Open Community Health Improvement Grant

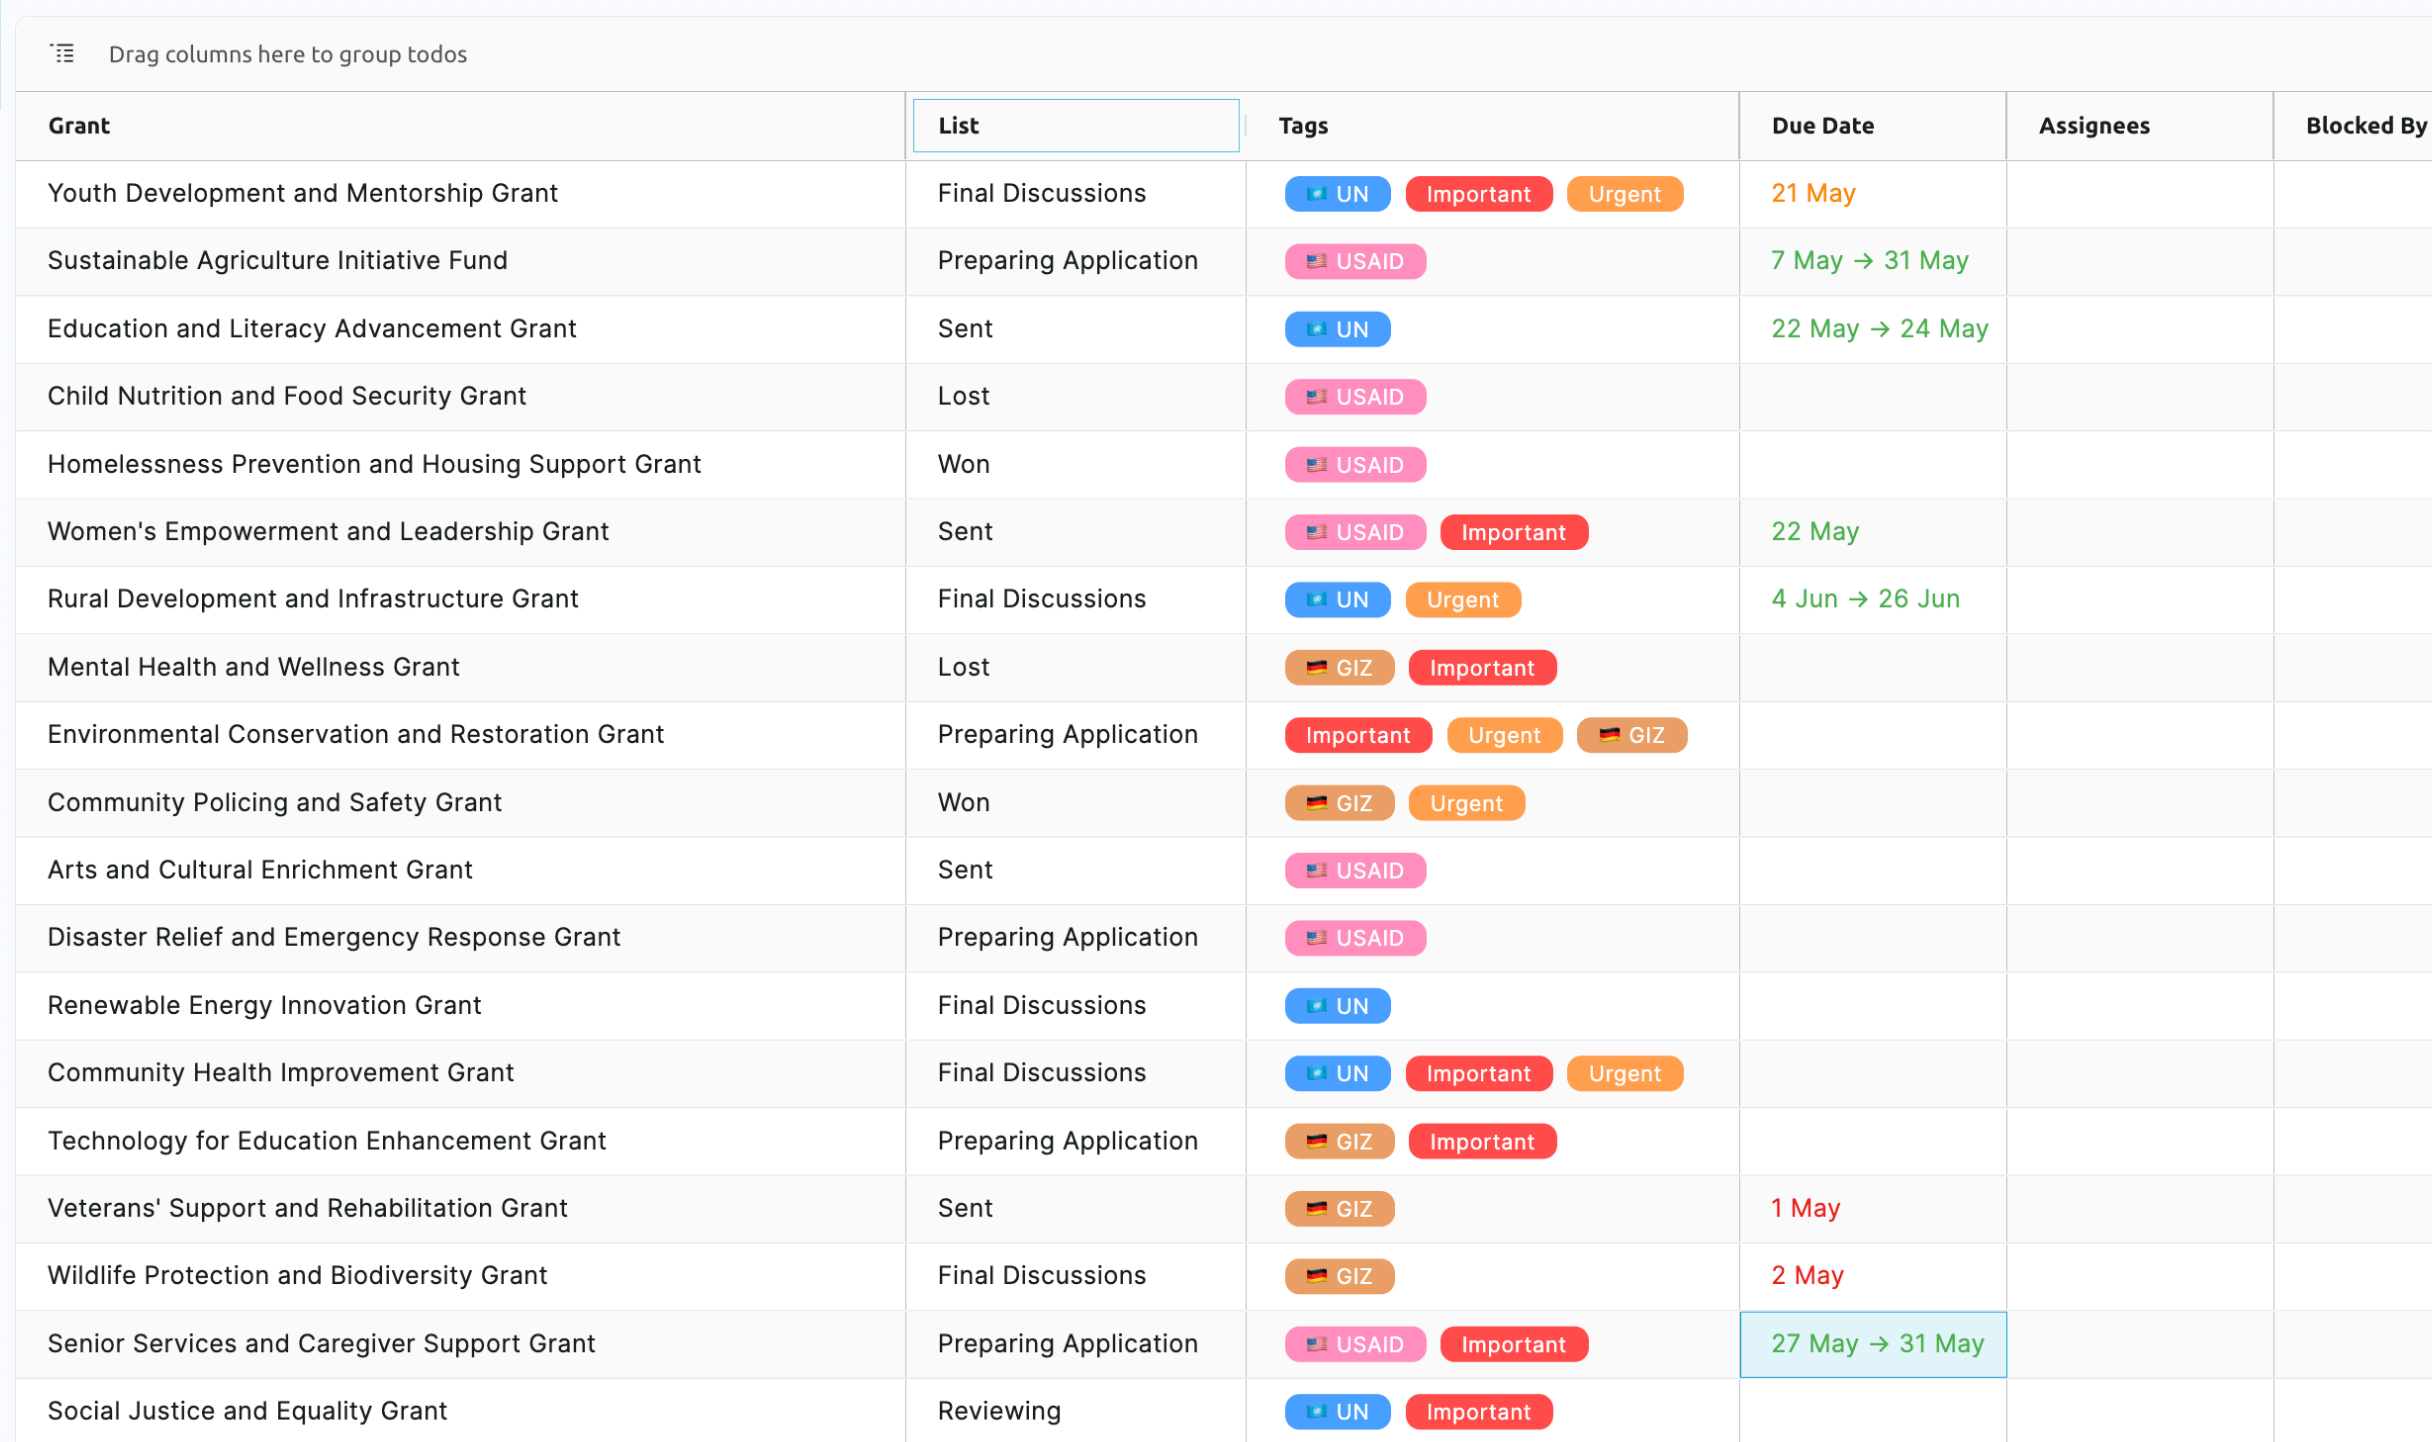point(280,1073)
